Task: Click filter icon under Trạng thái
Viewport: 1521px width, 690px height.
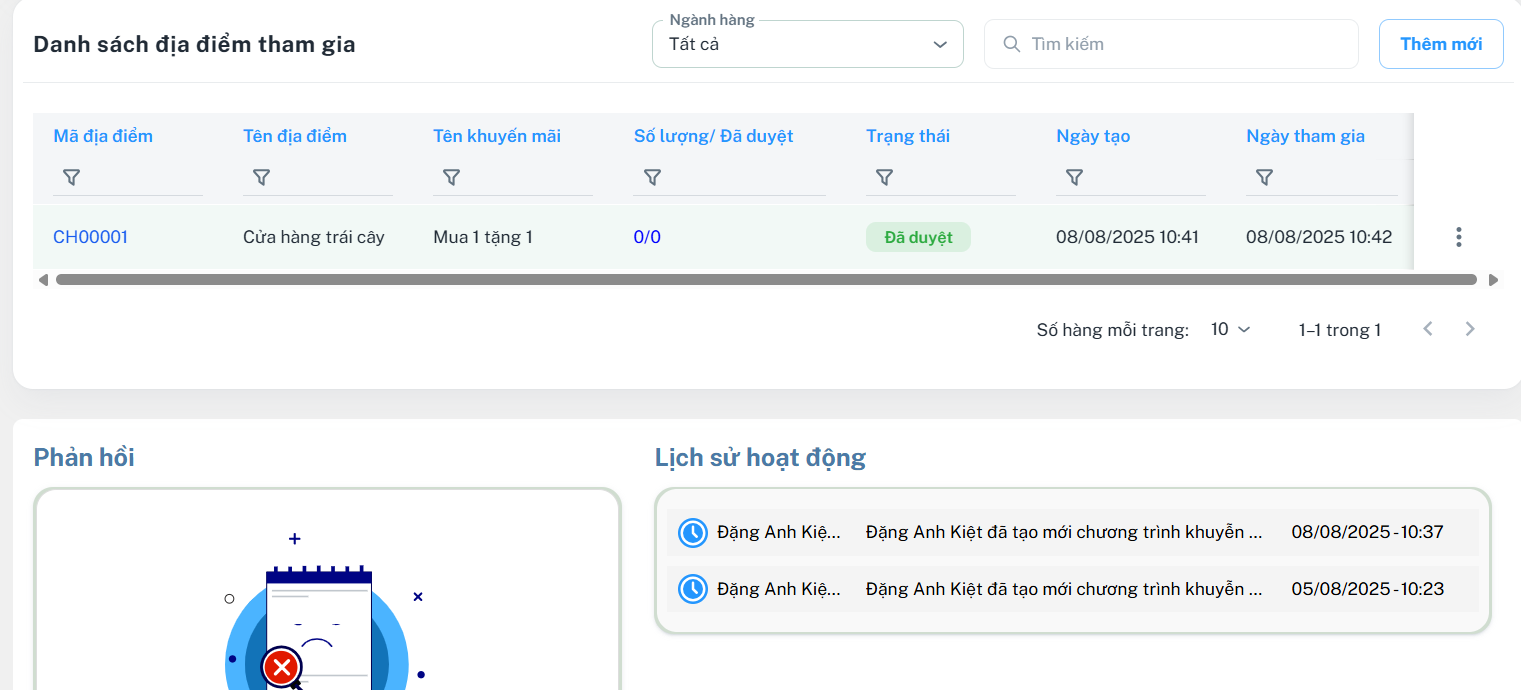Action: pos(884,177)
